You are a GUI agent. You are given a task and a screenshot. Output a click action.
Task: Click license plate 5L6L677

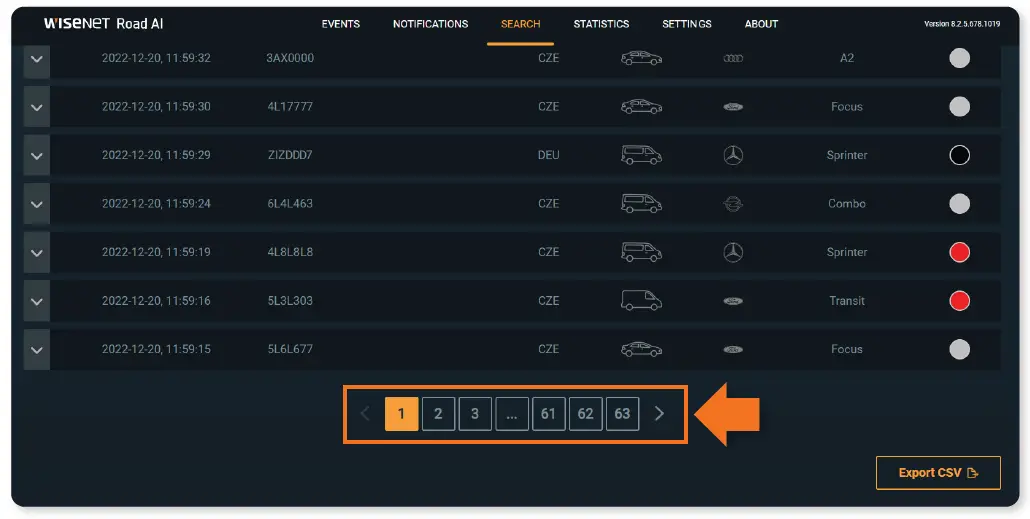tap(290, 349)
